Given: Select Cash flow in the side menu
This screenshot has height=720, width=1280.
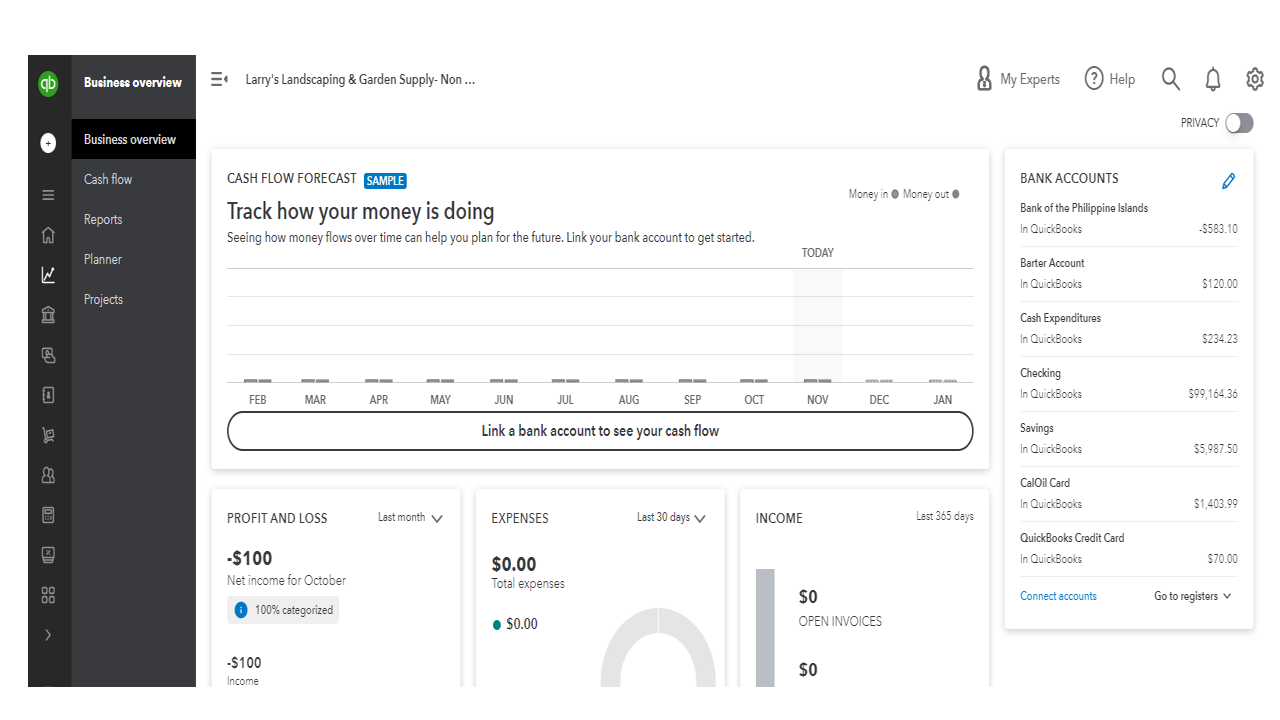Looking at the screenshot, I should point(108,179).
